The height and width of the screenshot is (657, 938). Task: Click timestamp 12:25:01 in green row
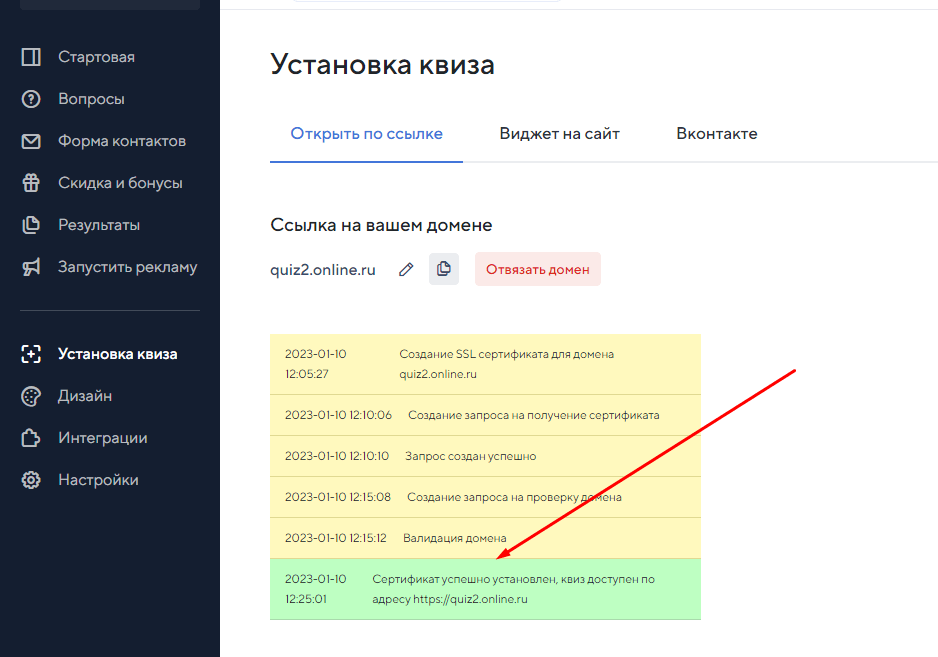pyautogui.click(x=306, y=599)
